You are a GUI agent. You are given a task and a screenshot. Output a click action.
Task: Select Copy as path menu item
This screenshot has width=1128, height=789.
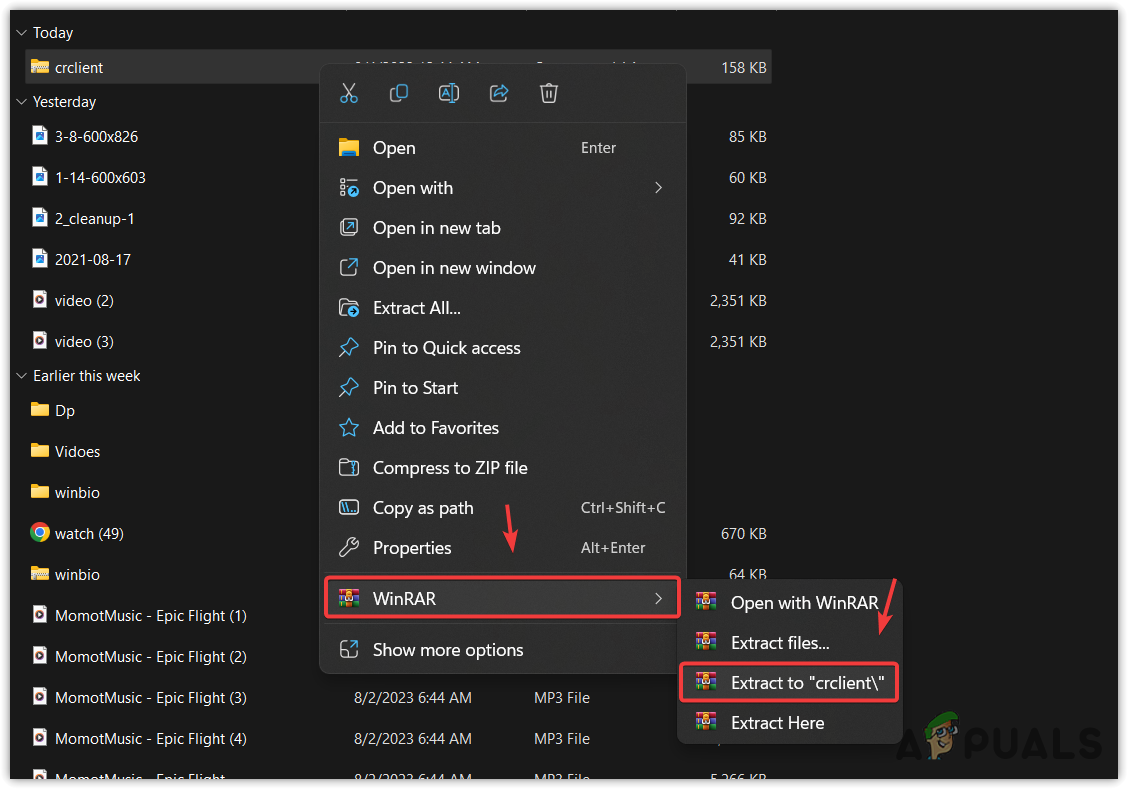click(423, 508)
